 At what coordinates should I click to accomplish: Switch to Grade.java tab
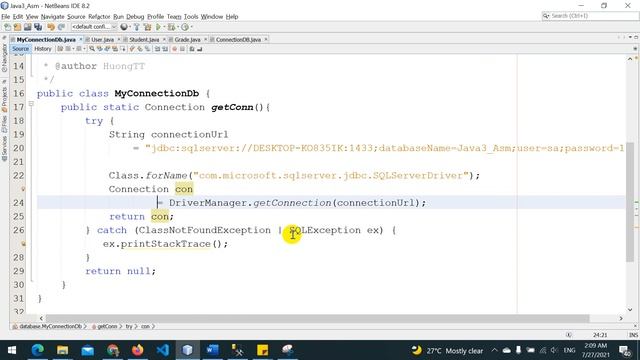point(187,40)
